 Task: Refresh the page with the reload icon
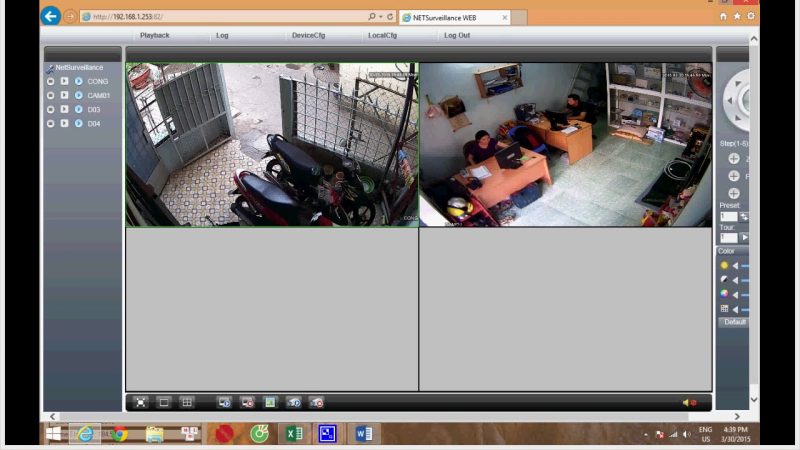[x=390, y=17]
